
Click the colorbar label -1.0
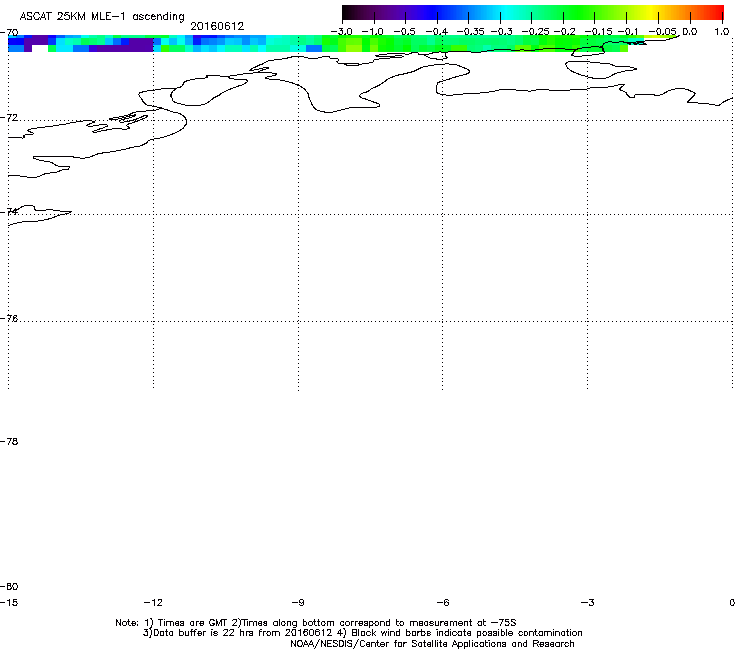point(373,32)
